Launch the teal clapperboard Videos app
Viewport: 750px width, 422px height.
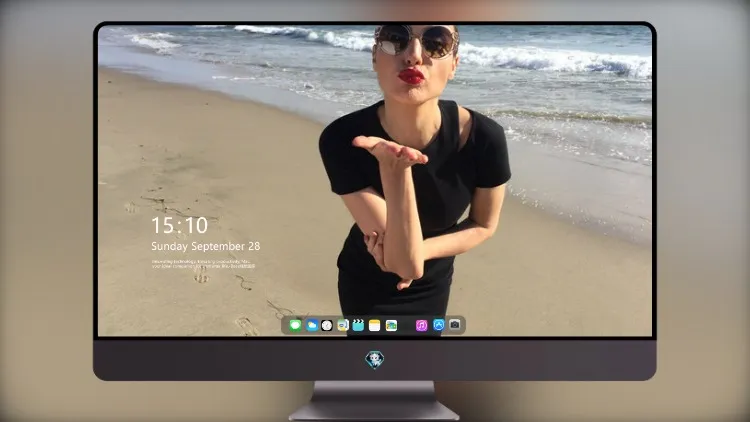point(358,325)
